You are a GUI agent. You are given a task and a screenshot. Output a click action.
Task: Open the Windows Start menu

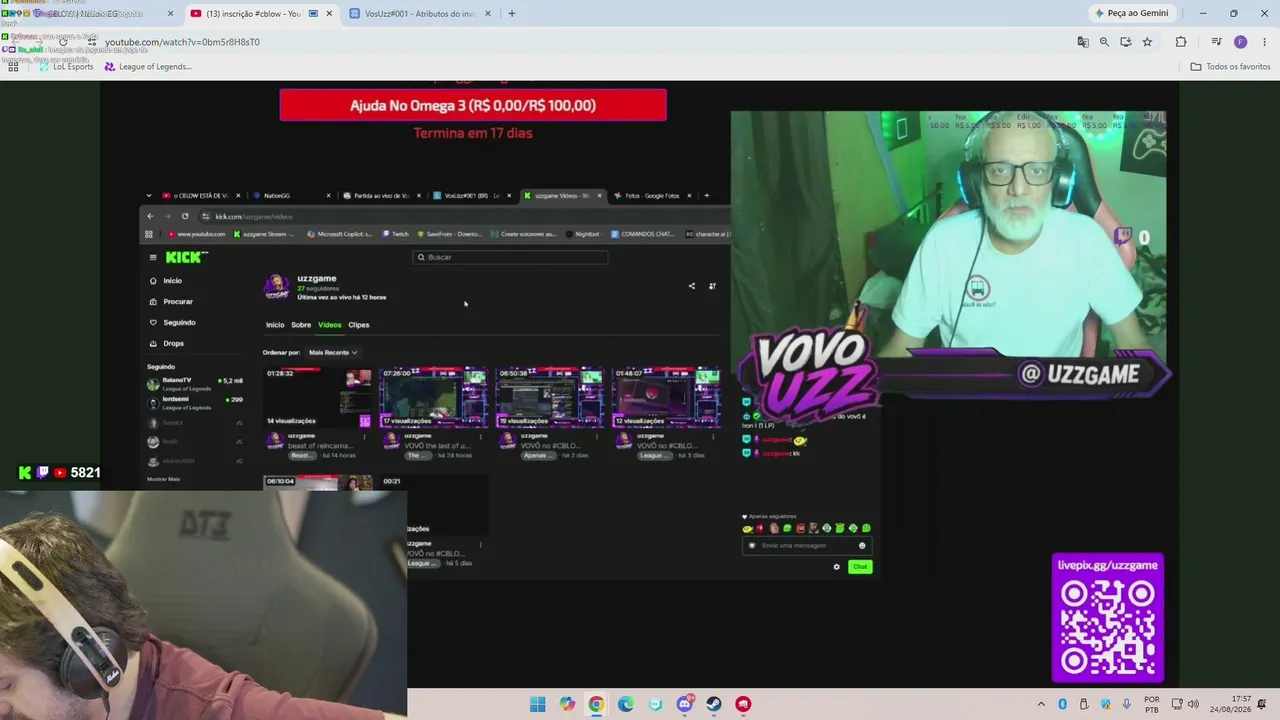tap(537, 704)
